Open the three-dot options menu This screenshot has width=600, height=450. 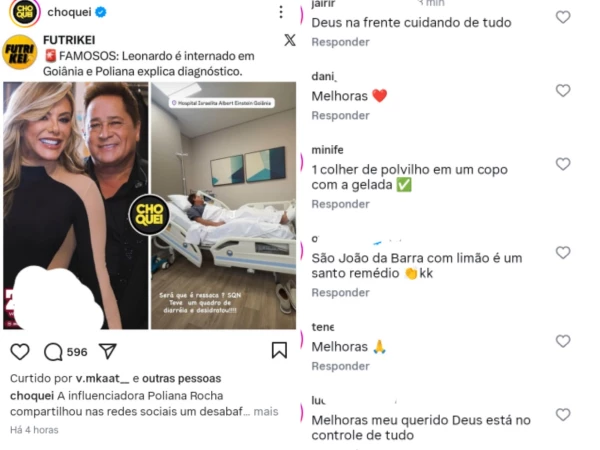pyautogui.click(x=281, y=12)
